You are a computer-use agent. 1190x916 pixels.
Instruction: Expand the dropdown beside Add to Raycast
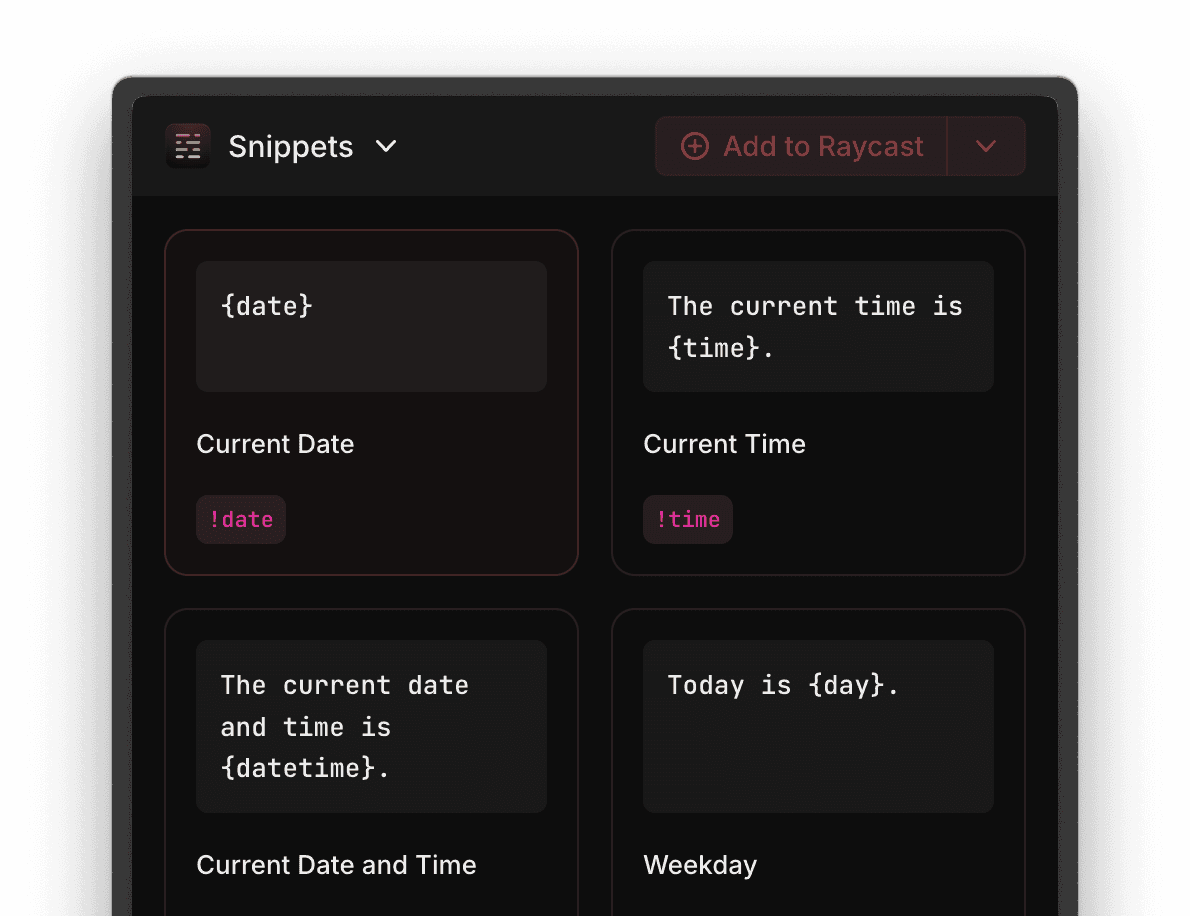986,146
